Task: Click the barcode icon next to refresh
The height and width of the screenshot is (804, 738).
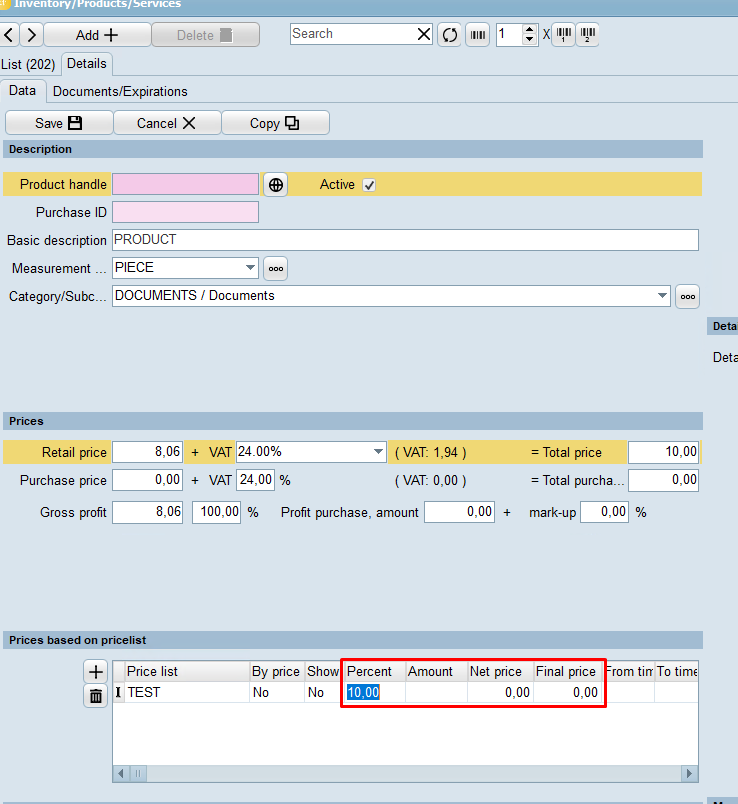Action: point(477,35)
